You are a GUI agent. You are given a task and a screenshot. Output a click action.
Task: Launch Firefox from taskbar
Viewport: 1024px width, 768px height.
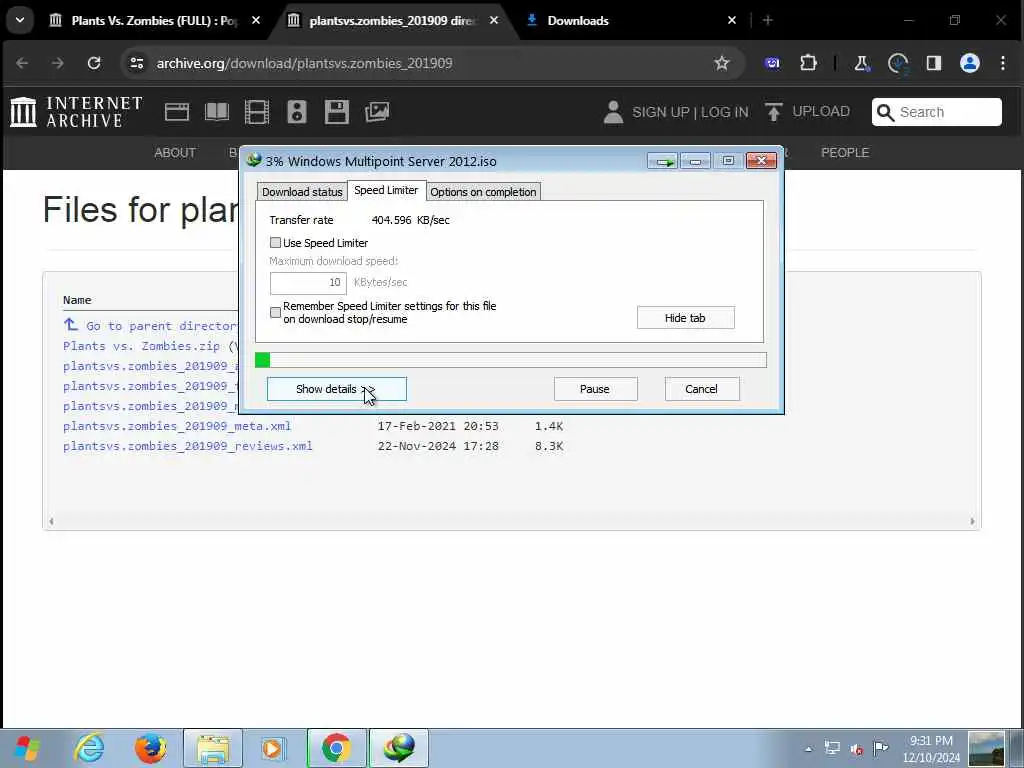click(x=151, y=748)
